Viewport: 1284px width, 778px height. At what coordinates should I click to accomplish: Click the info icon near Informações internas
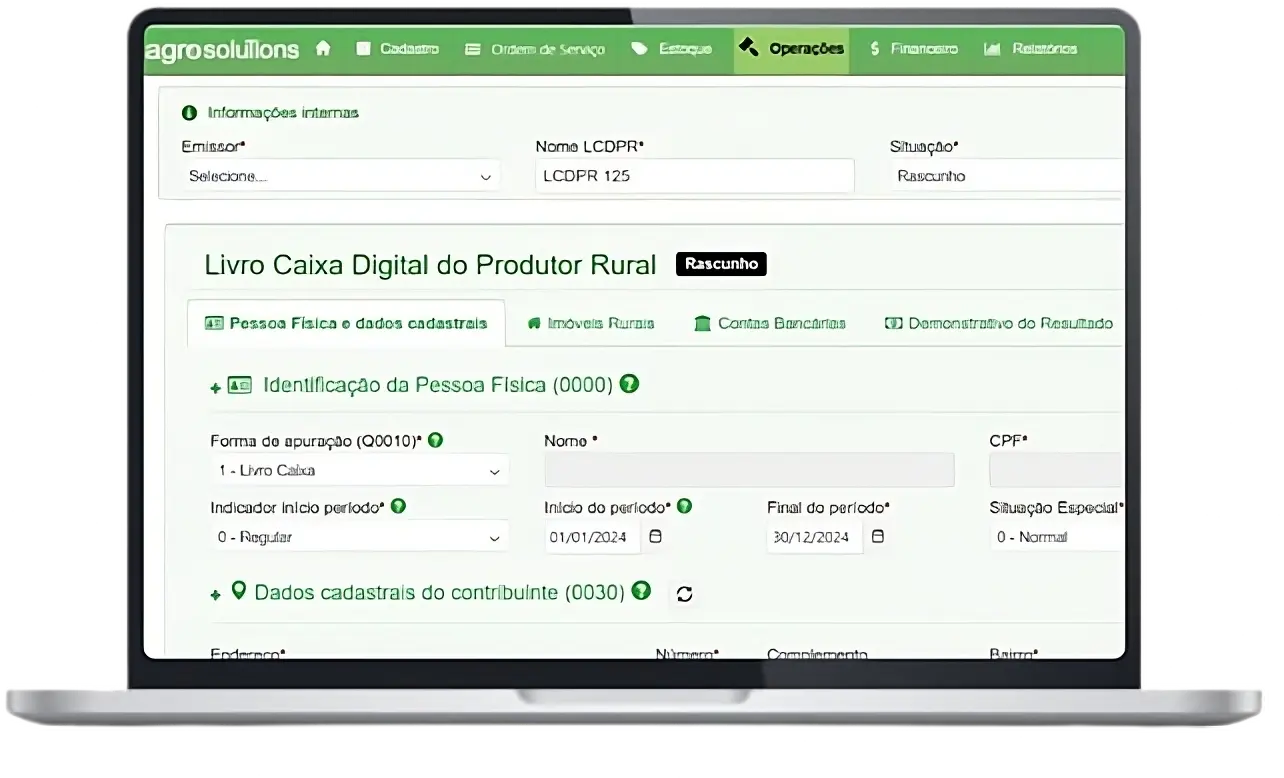[x=189, y=113]
